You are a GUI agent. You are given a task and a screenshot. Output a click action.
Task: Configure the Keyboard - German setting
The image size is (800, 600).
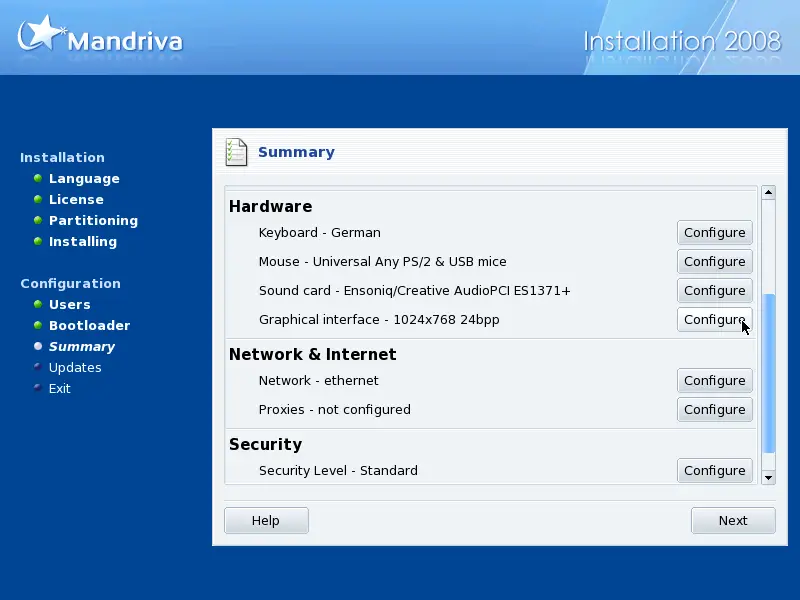(714, 233)
